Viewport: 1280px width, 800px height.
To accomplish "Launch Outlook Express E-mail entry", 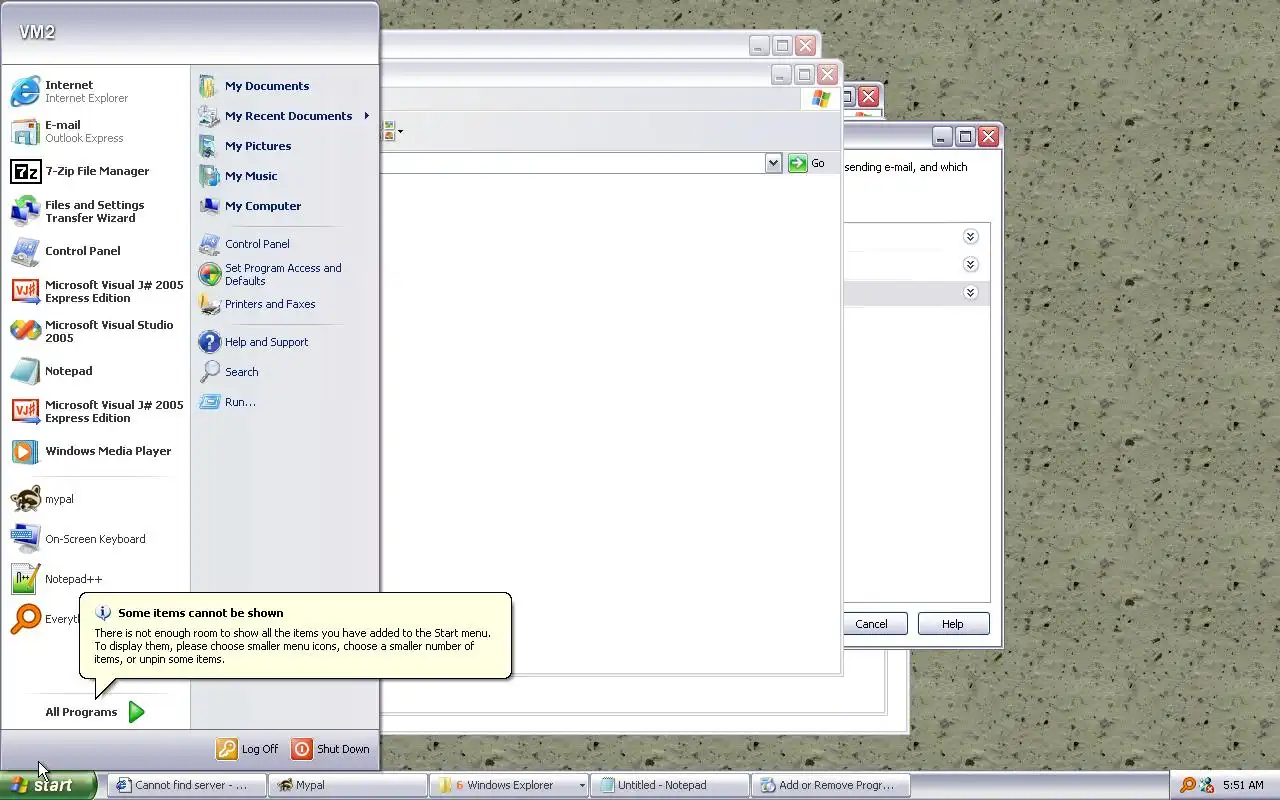I will [x=95, y=131].
